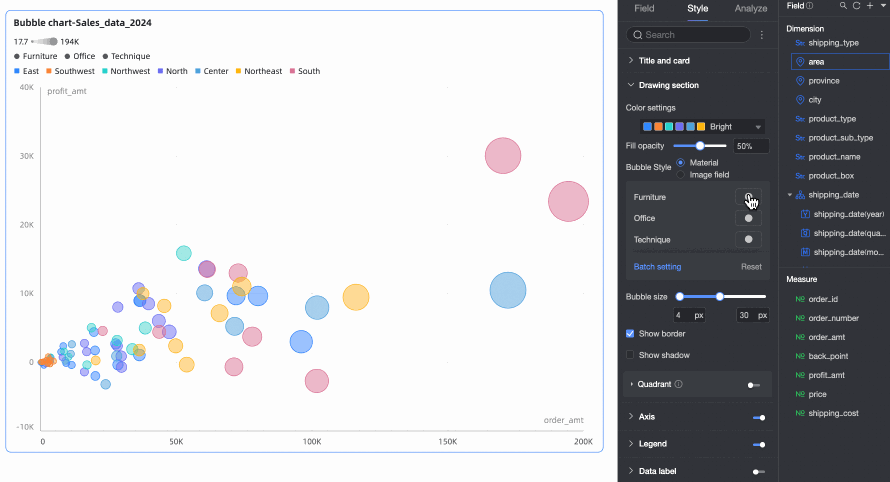Turn off the Legend switch

[759, 445]
